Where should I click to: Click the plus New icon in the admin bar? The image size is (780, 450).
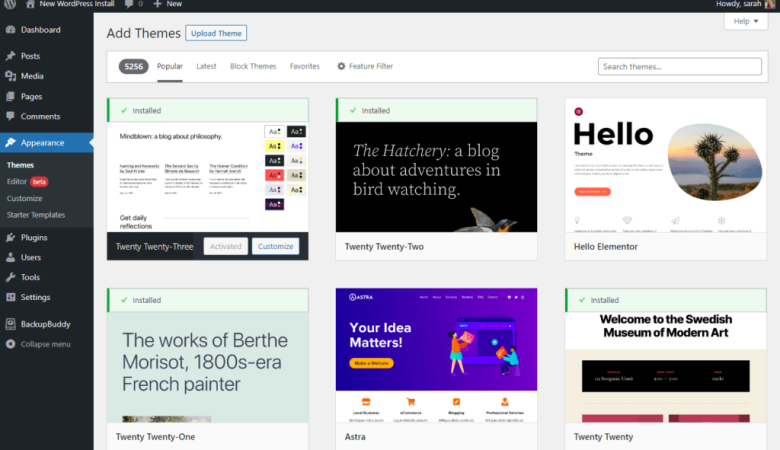157,4
